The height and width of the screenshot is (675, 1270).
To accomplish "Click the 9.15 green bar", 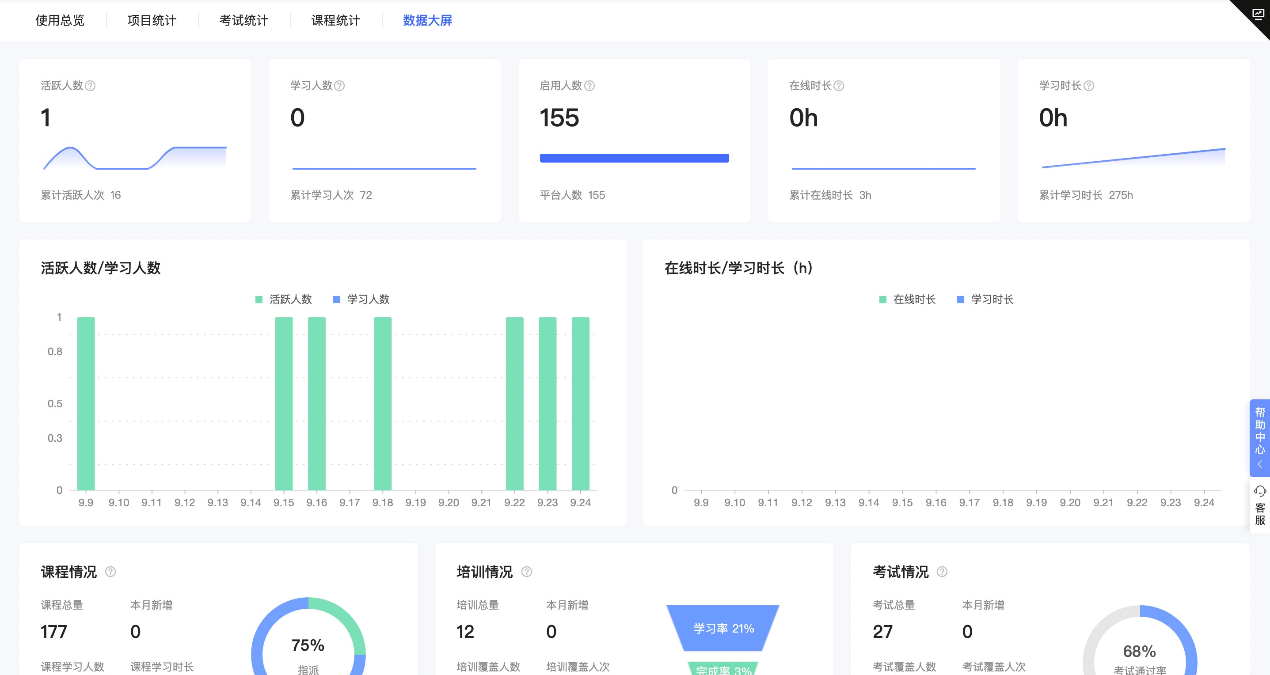I will [x=284, y=403].
